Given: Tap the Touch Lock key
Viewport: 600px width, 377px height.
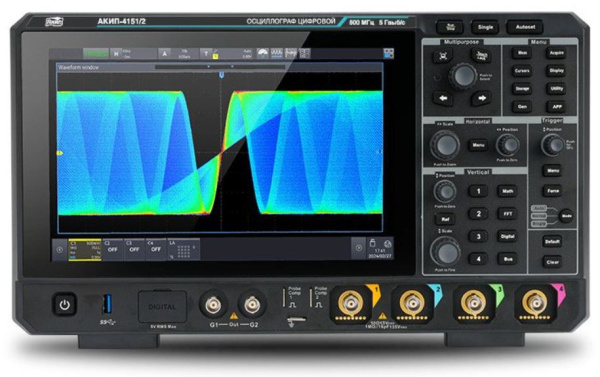Looking at the screenshot, I should click(481, 56).
